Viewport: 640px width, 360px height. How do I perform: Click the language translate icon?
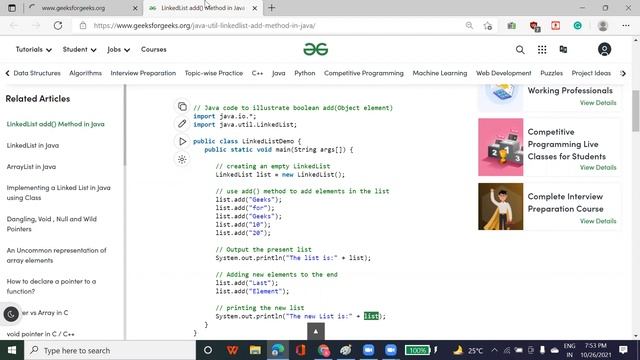(563, 50)
